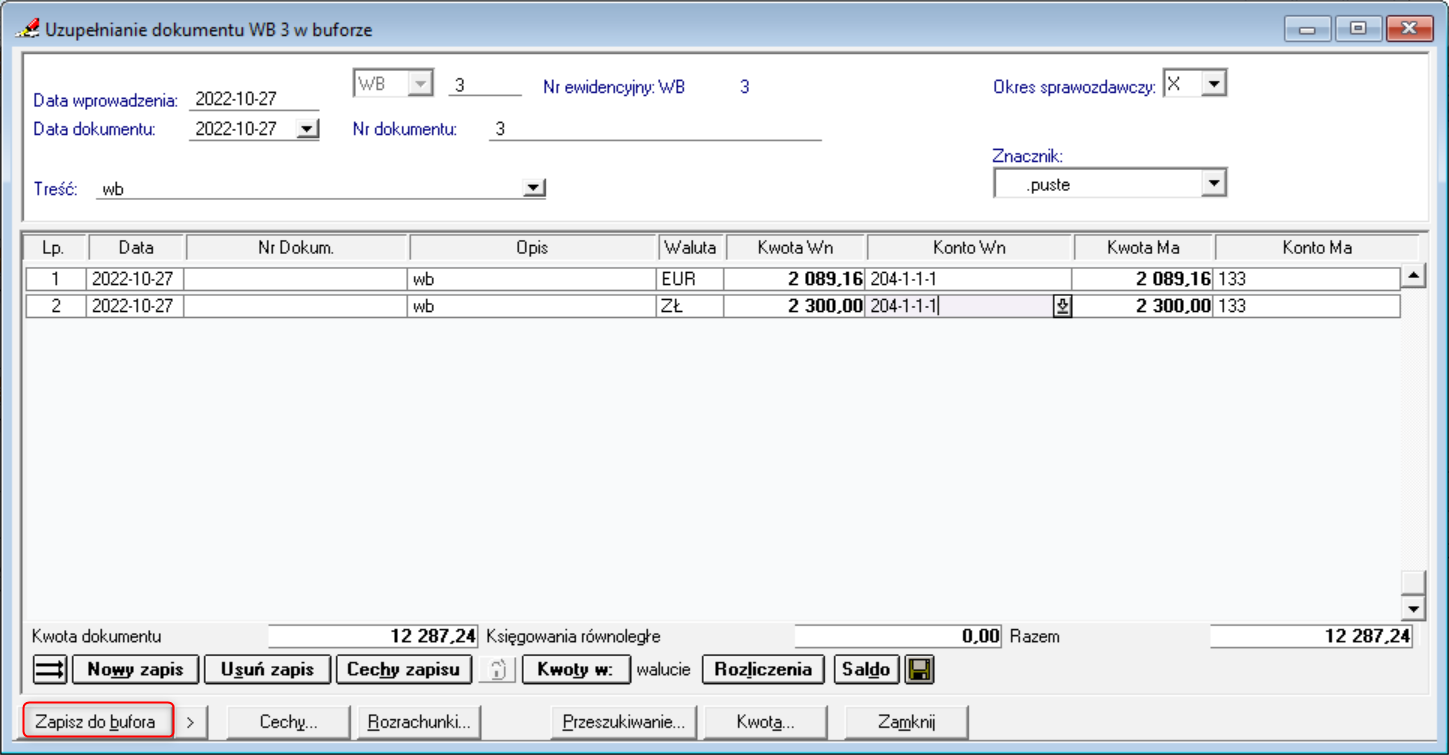The image size is (1449, 755).
Task: Show the Saldo
Action: (866, 669)
